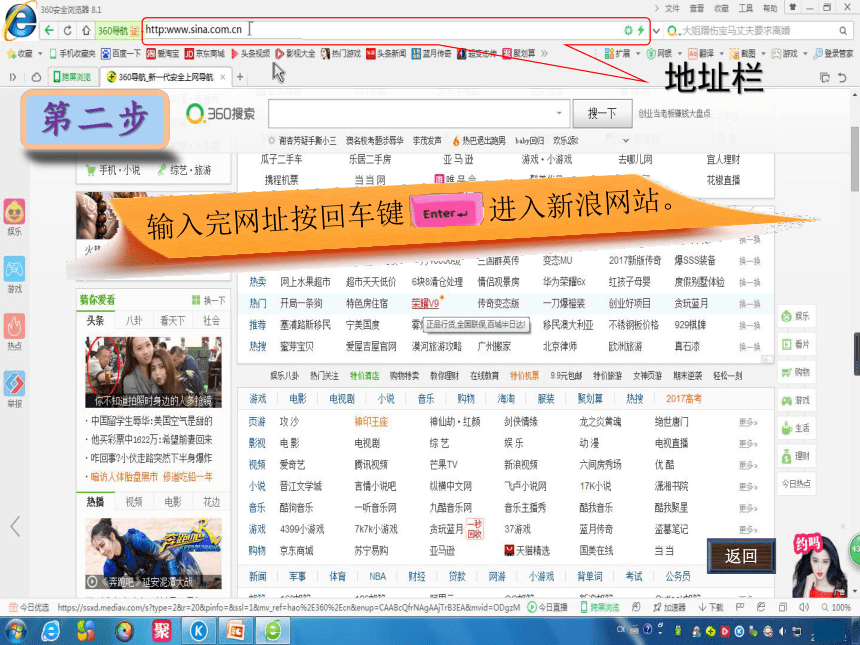860x645 pixels.
Task: Open 登录管家 in the toolbar
Action: (x=833, y=53)
